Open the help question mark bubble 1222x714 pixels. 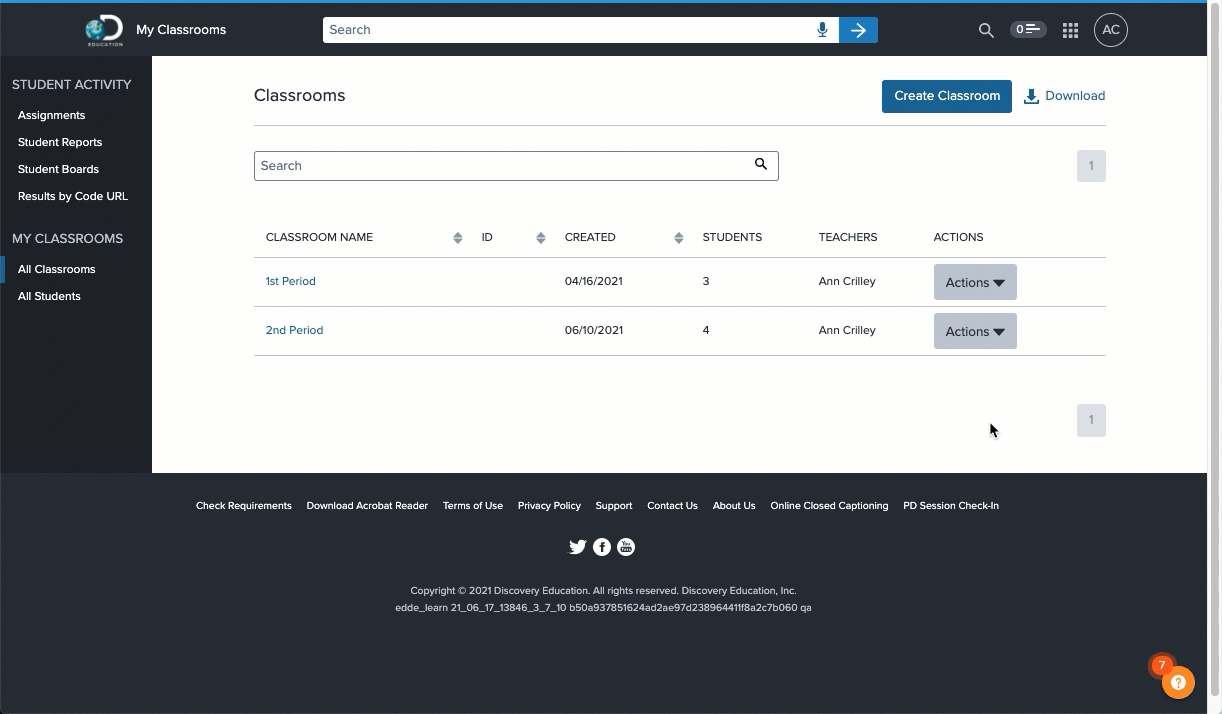(x=1178, y=682)
